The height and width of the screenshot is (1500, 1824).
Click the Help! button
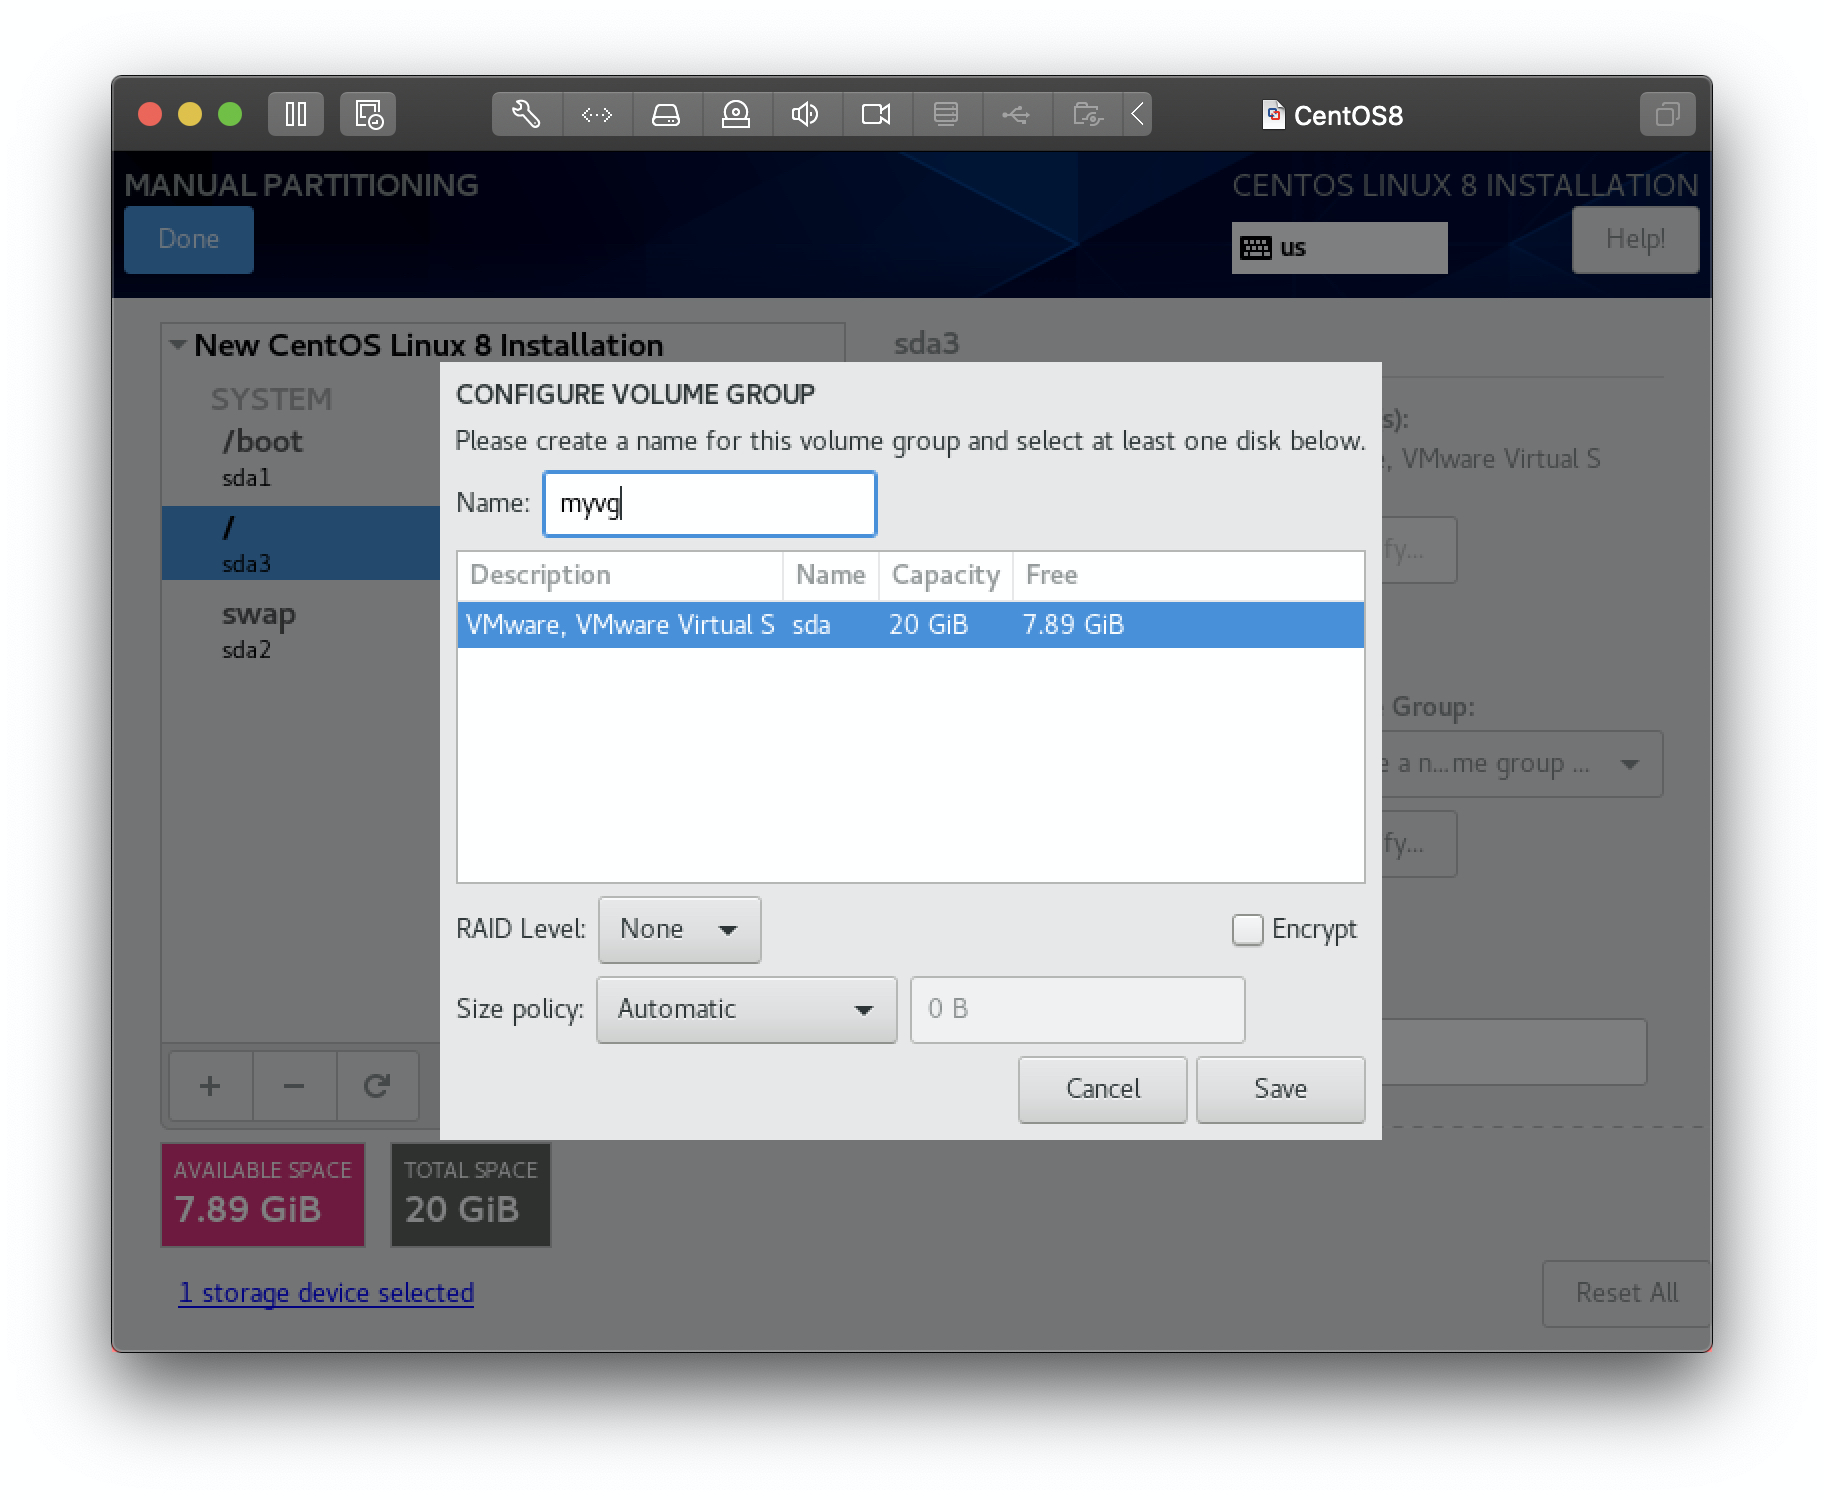coord(1635,239)
